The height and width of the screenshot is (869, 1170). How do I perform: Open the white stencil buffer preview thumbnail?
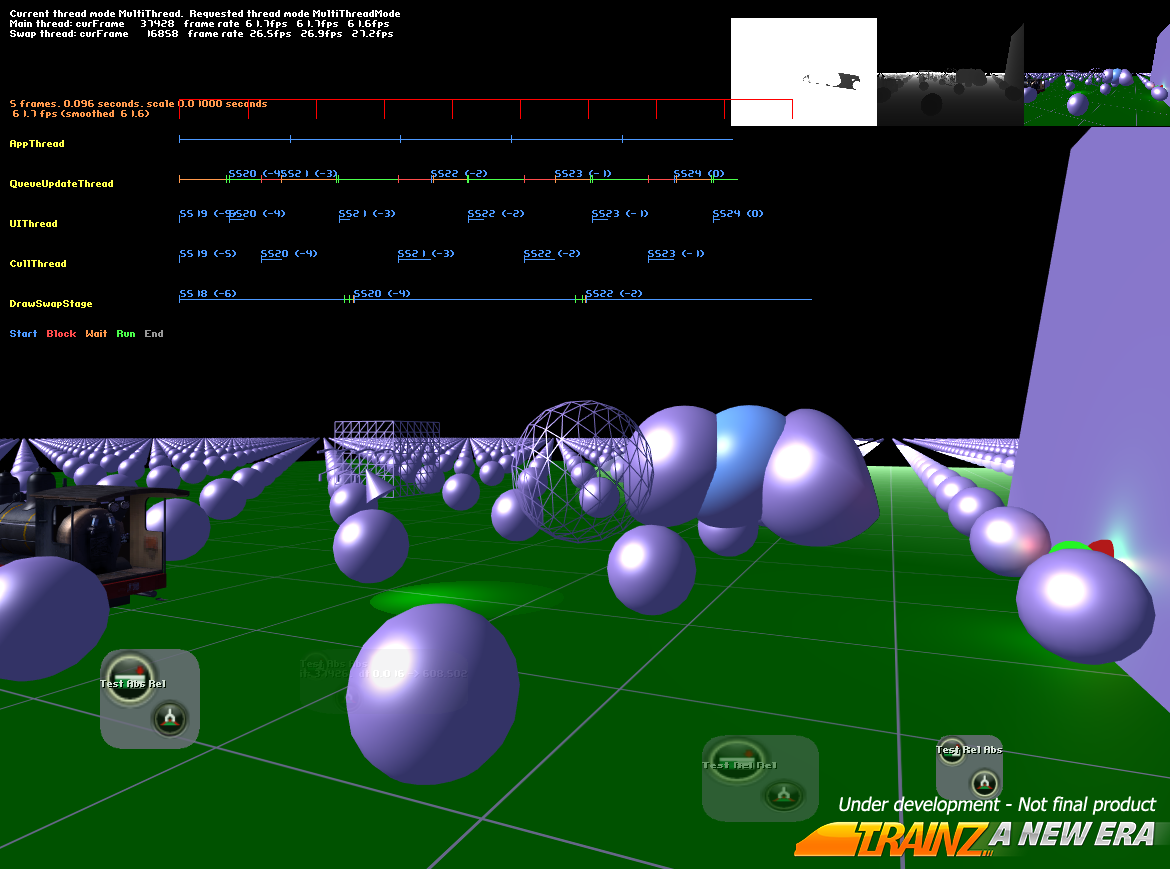coord(804,72)
